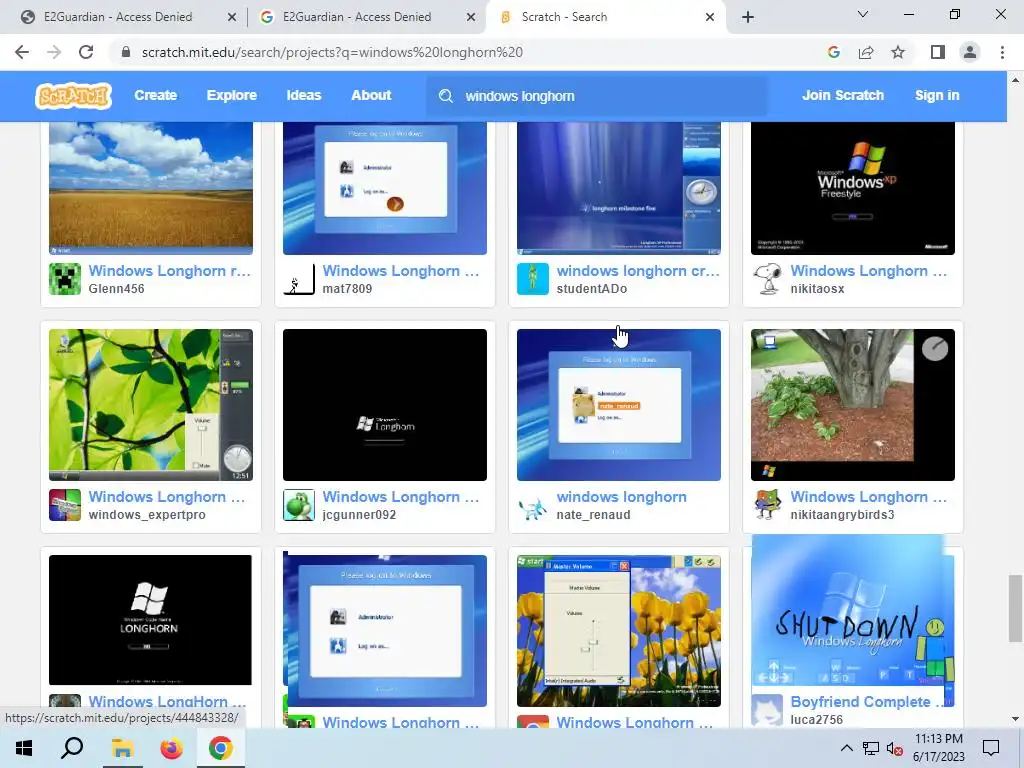Image resolution: width=1024 pixels, height=768 pixels.
Task: Open the yellow tulips project thumbnail
Action: 618,631
